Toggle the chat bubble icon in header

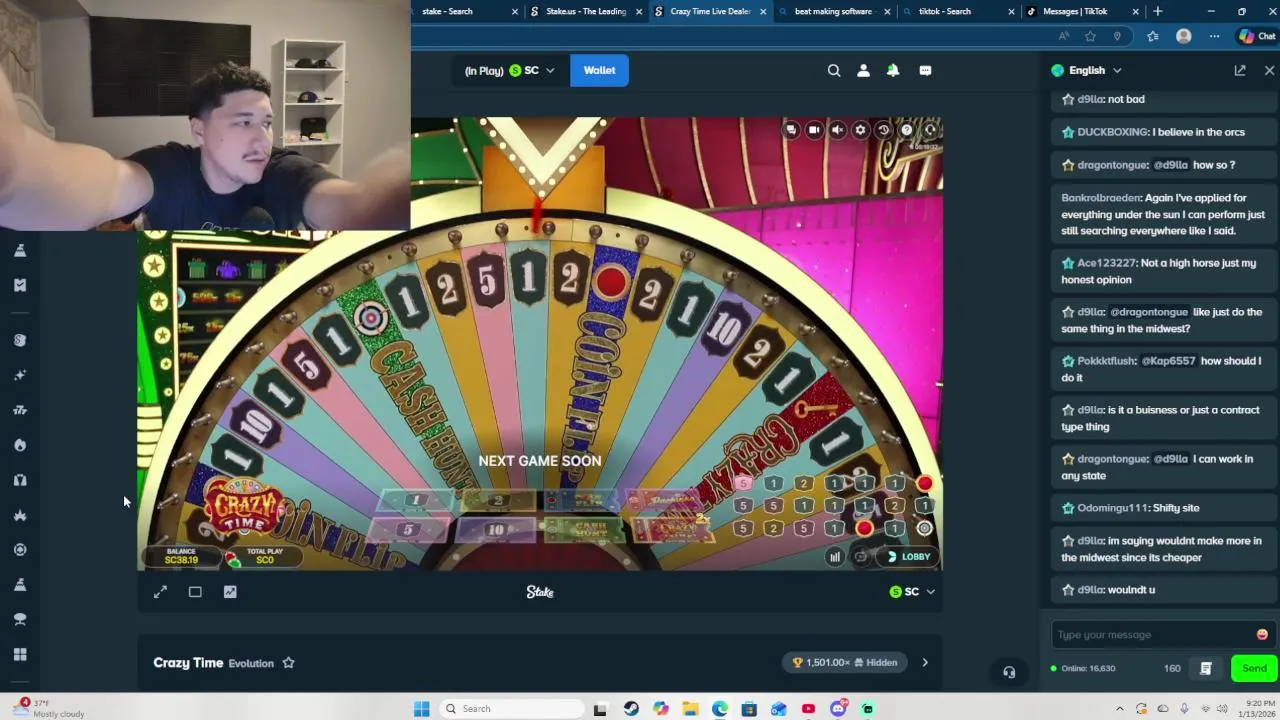(925, 70)
